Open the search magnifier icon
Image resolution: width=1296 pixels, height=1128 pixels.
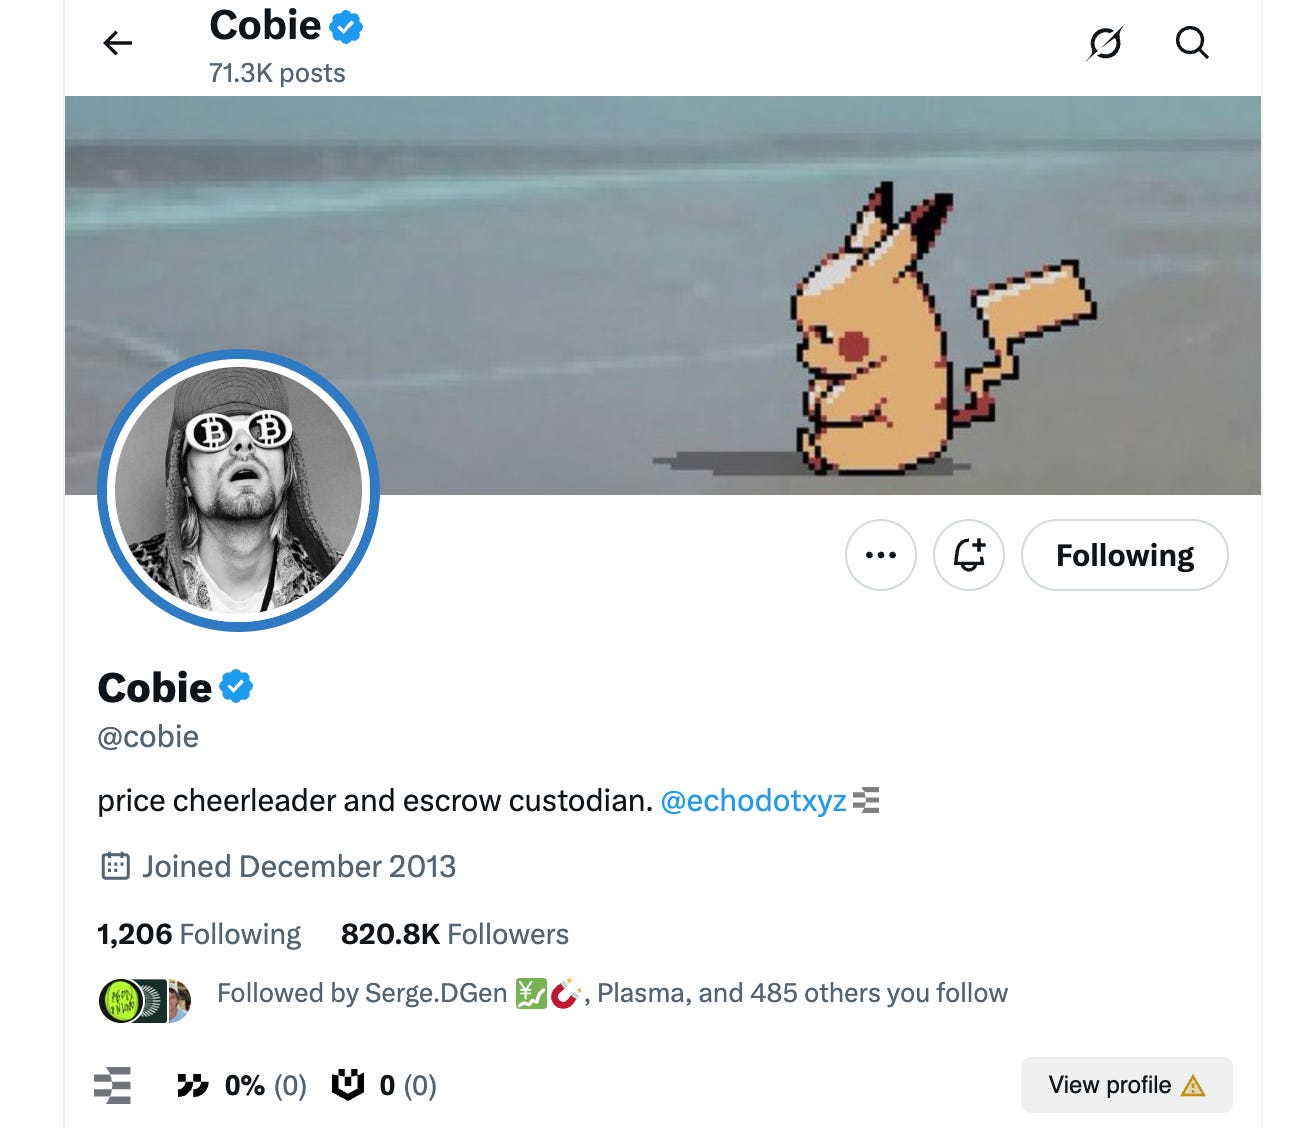(1192, 43)
